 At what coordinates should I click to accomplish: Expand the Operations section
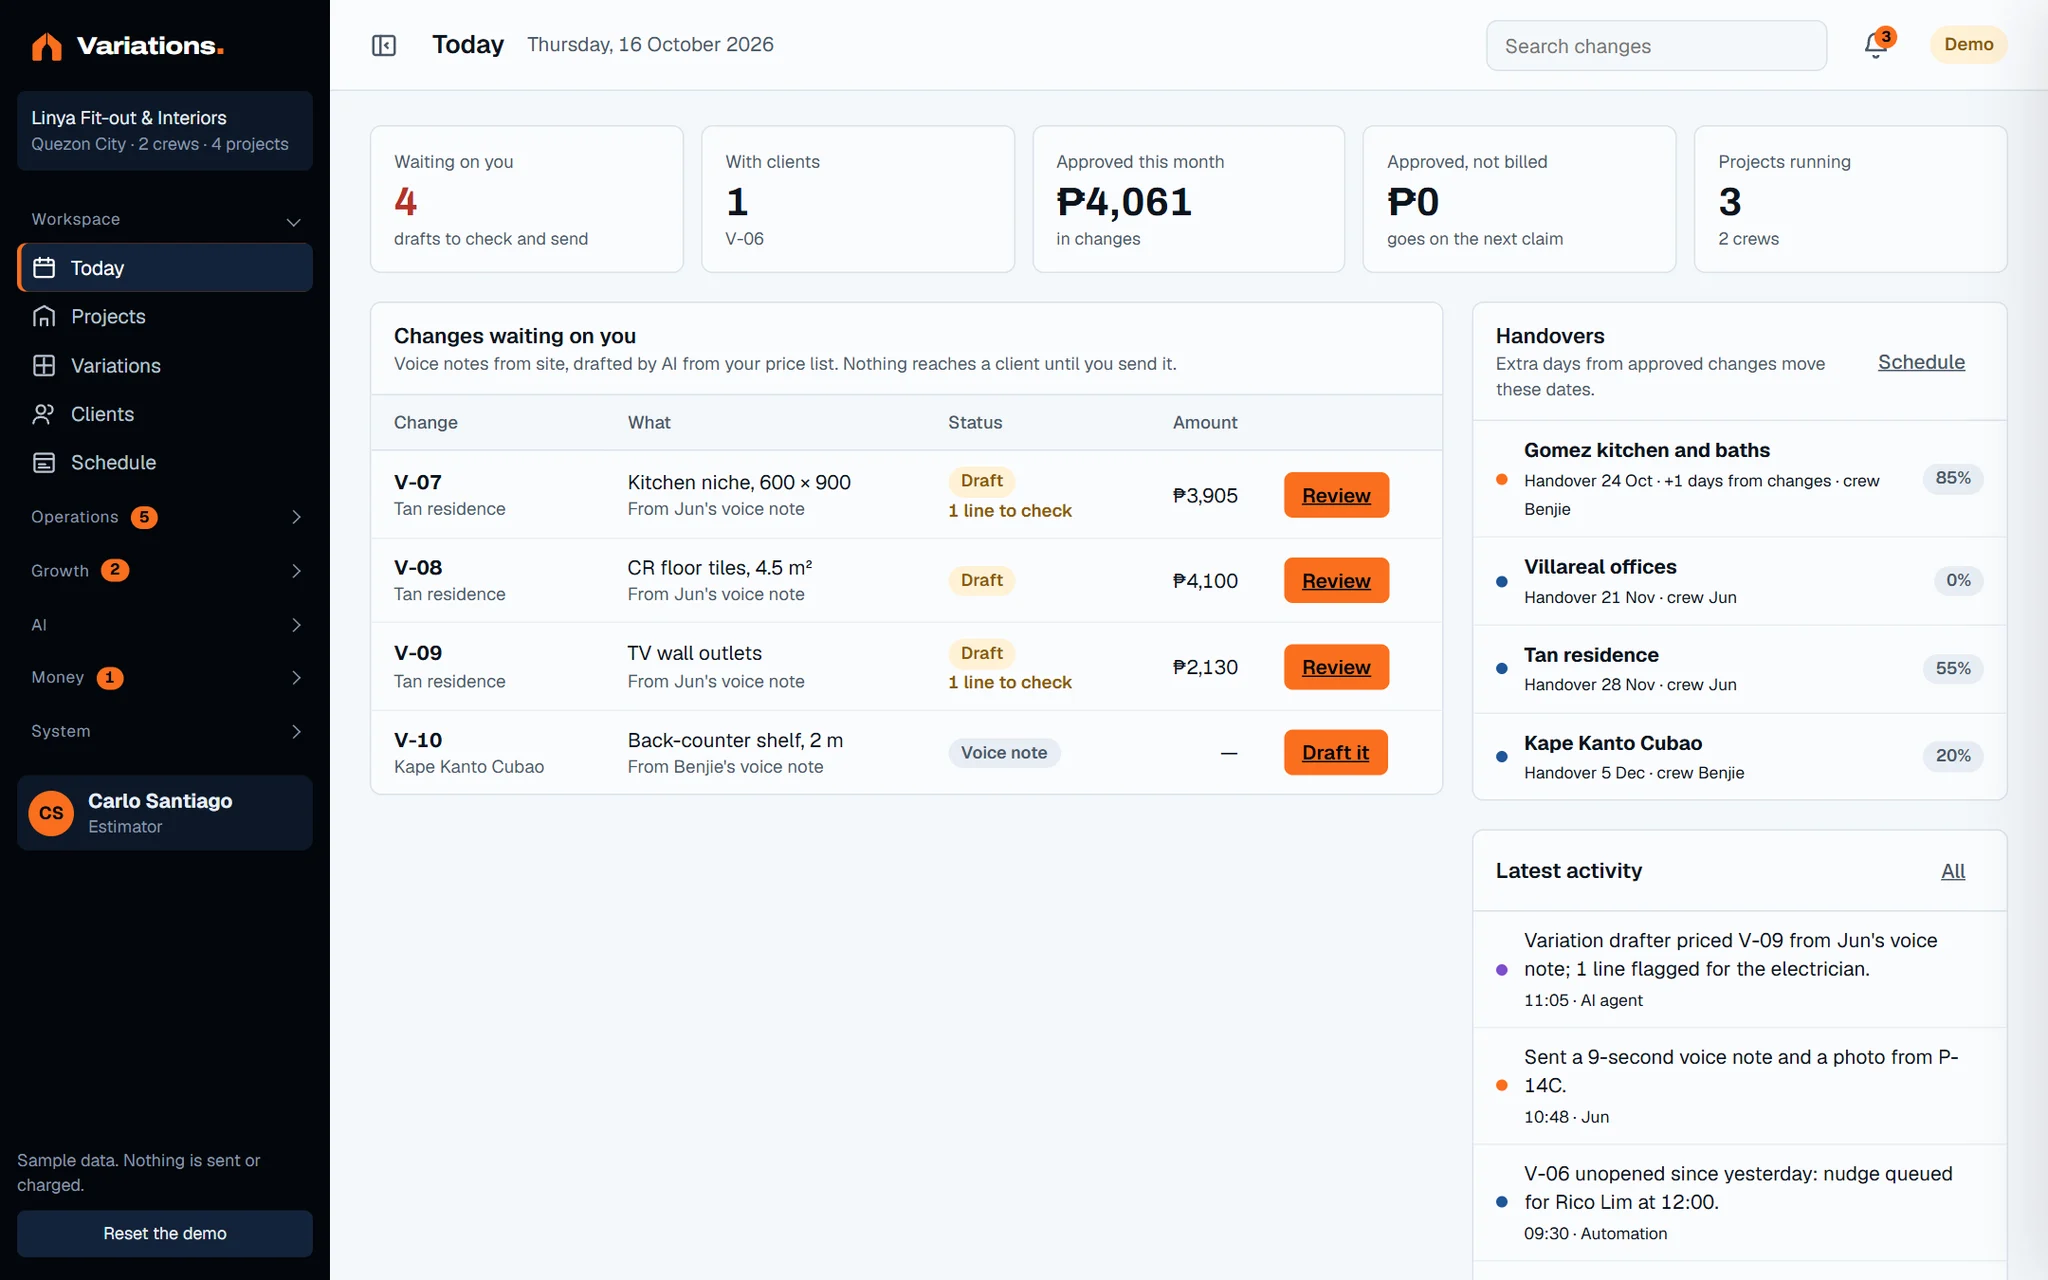coord(165,517)
